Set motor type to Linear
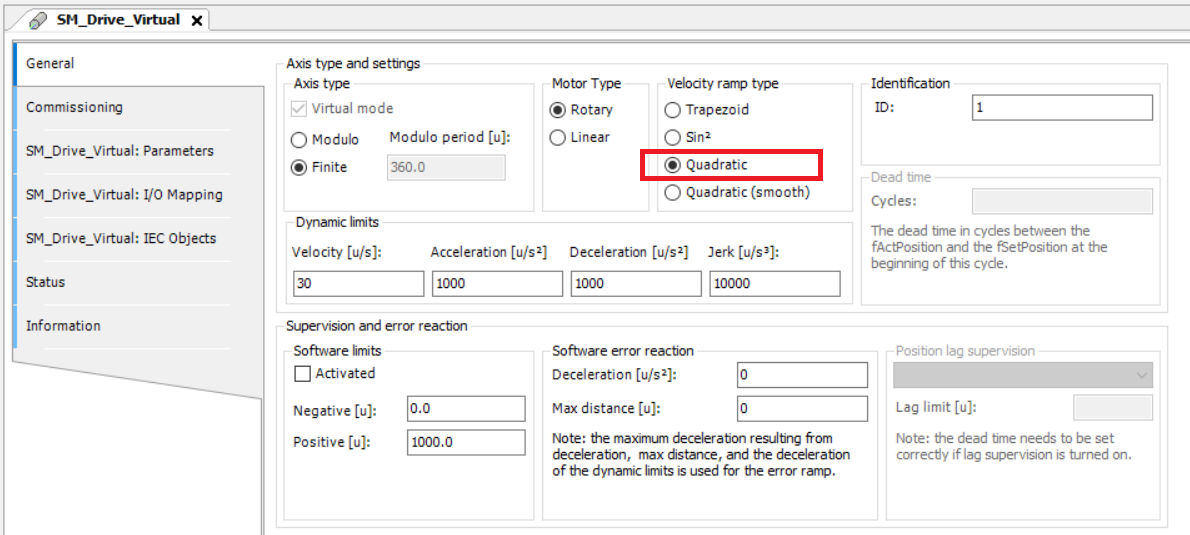 [558, 137]
